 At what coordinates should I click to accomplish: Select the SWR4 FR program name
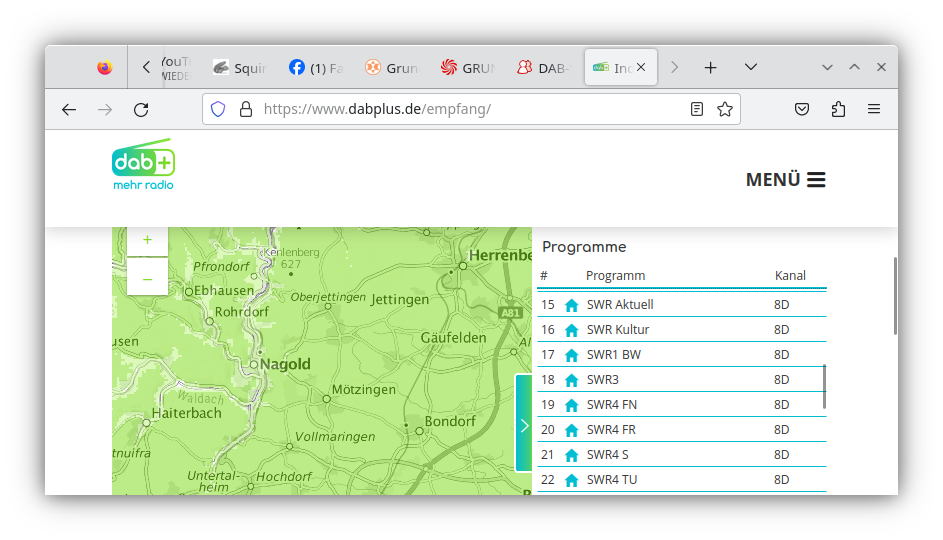point(611,430)
